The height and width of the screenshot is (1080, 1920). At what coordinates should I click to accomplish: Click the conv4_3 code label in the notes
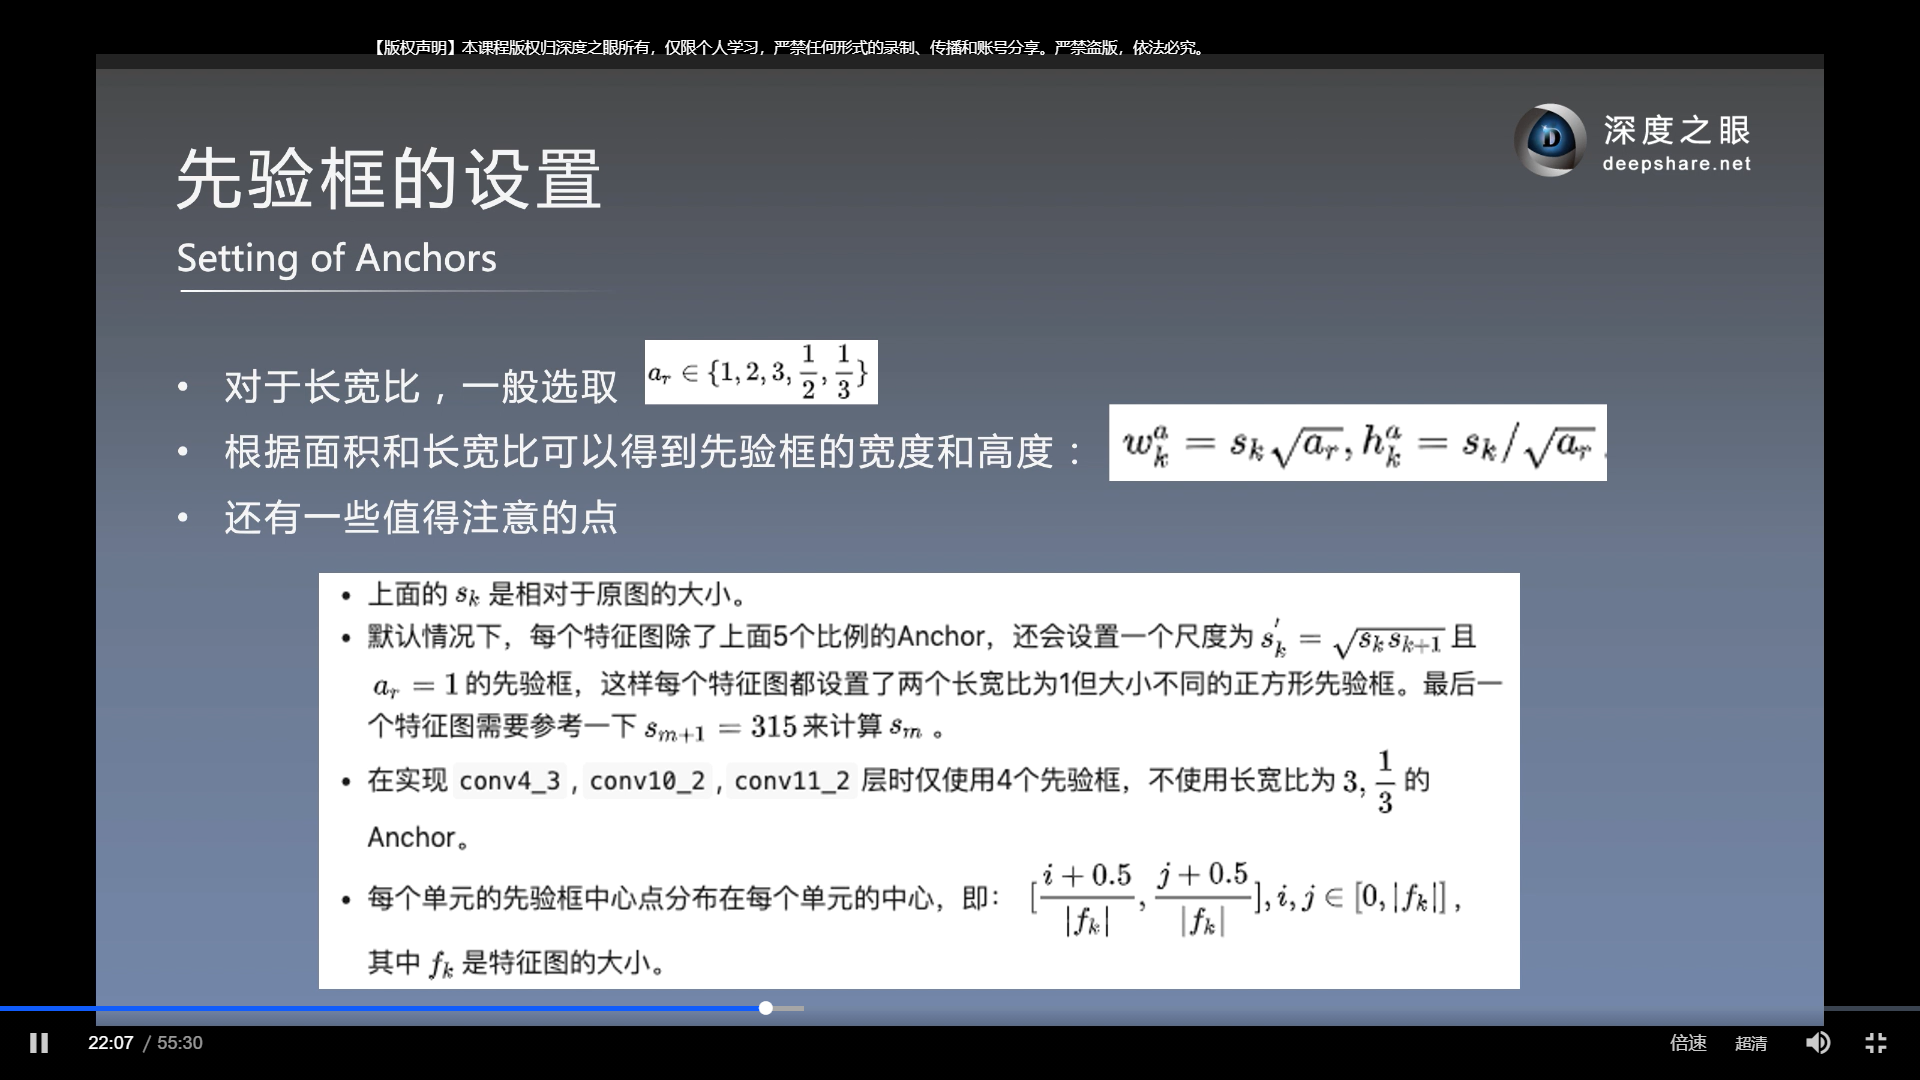point(510,780)
